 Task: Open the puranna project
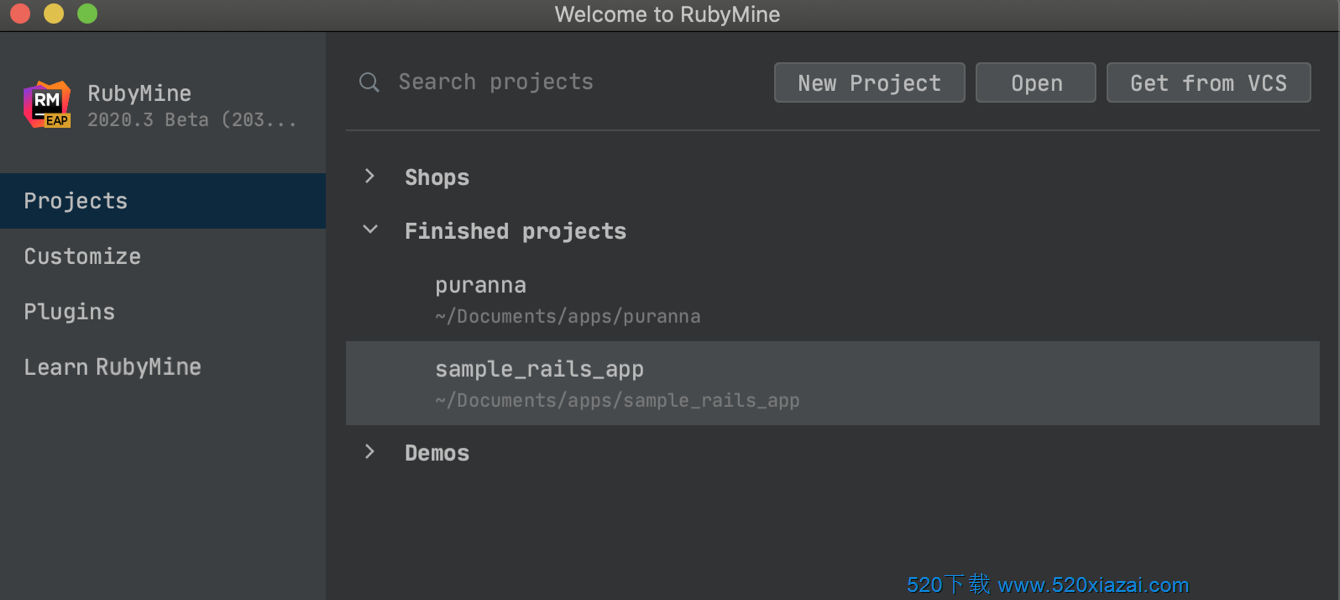pos(832,299)
